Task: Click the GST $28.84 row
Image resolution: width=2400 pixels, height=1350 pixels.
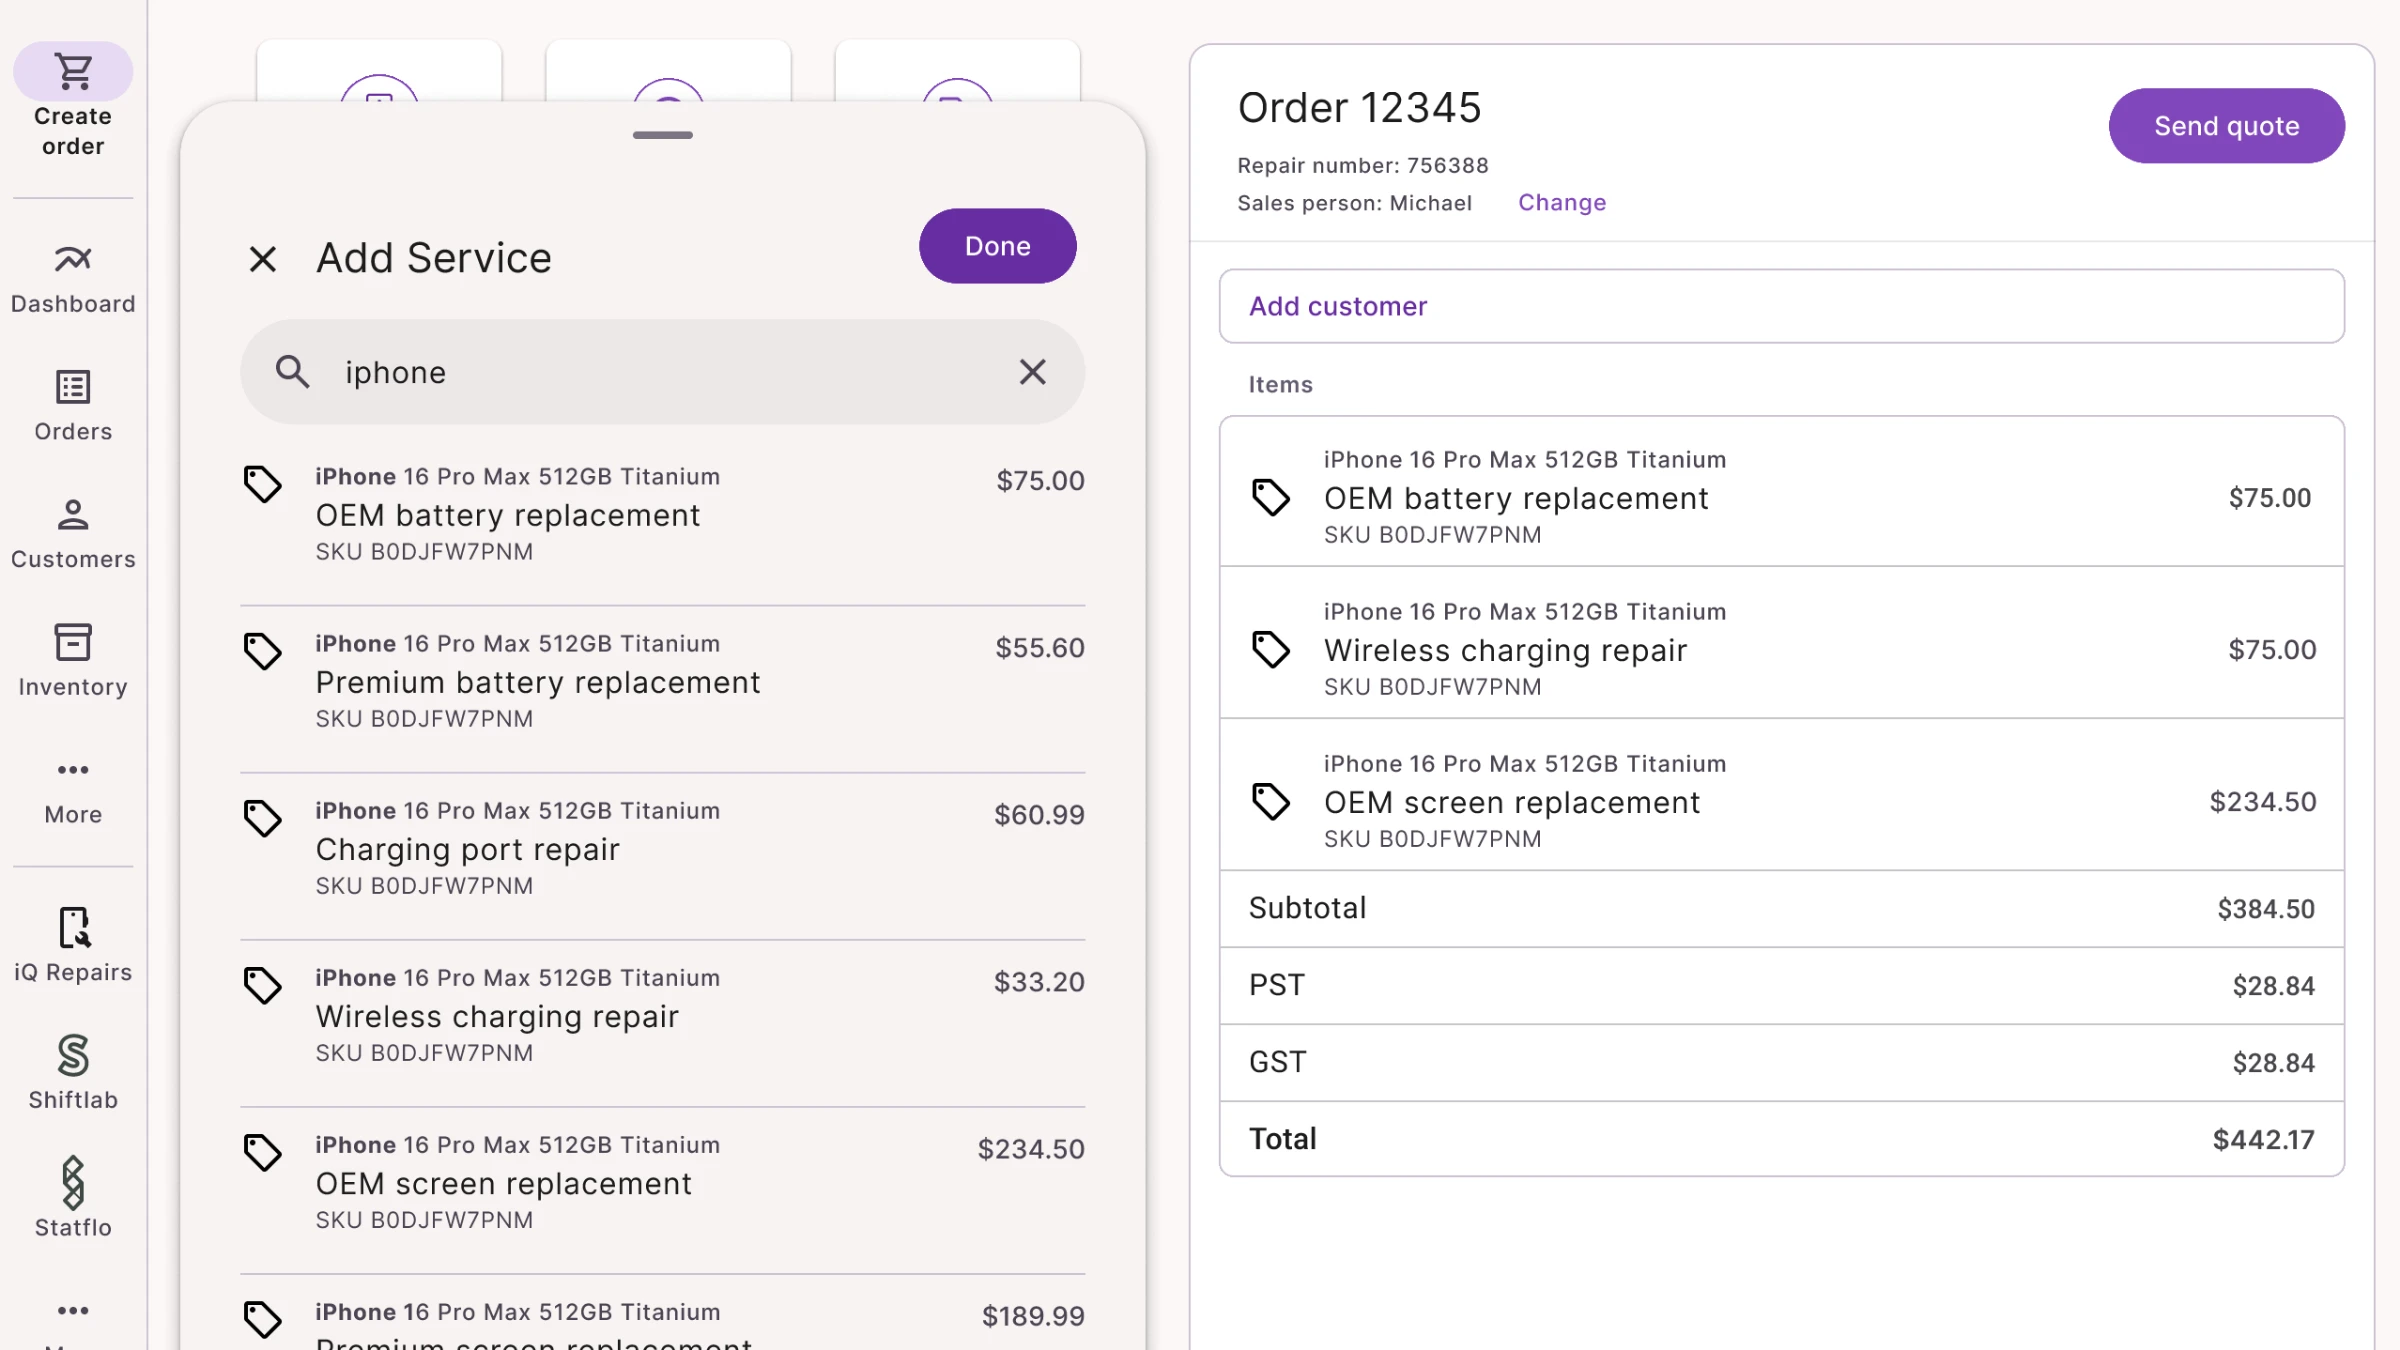Action: pos(1781,1063)
